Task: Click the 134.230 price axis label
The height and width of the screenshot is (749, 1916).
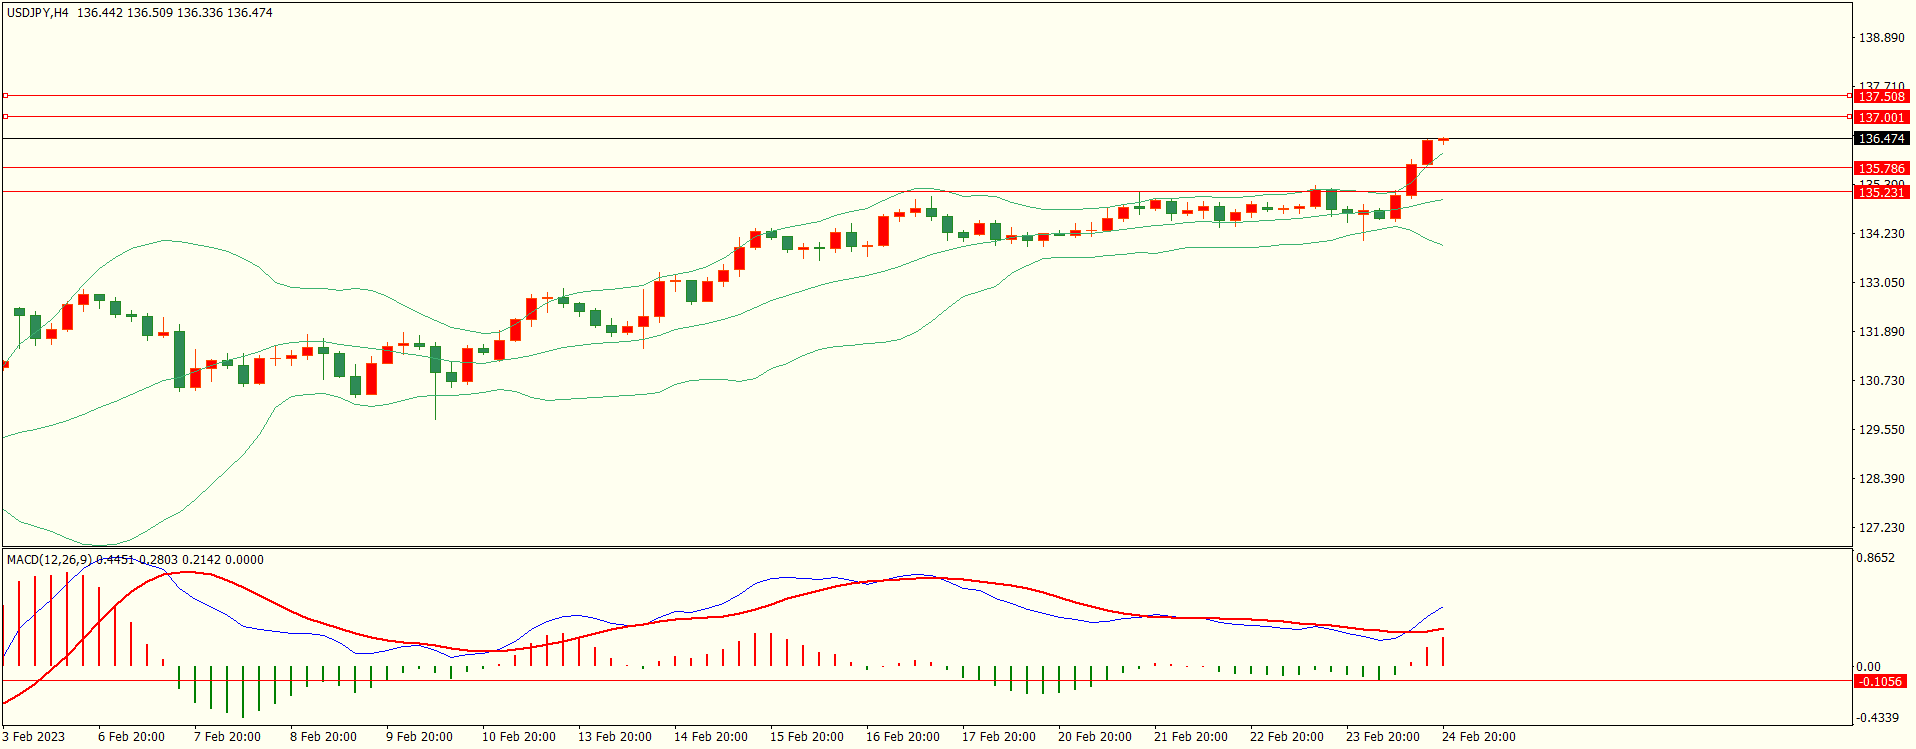Action: [x=1881, y=234]
